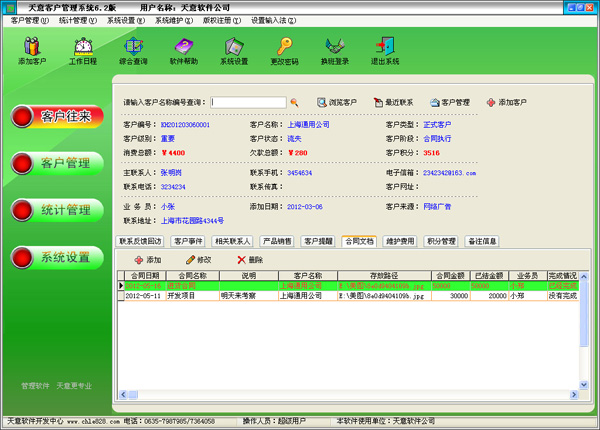Open the 客户管理 menu in menu bar
Viewport: 600px width, 430px height.
(x=29, y=20)
